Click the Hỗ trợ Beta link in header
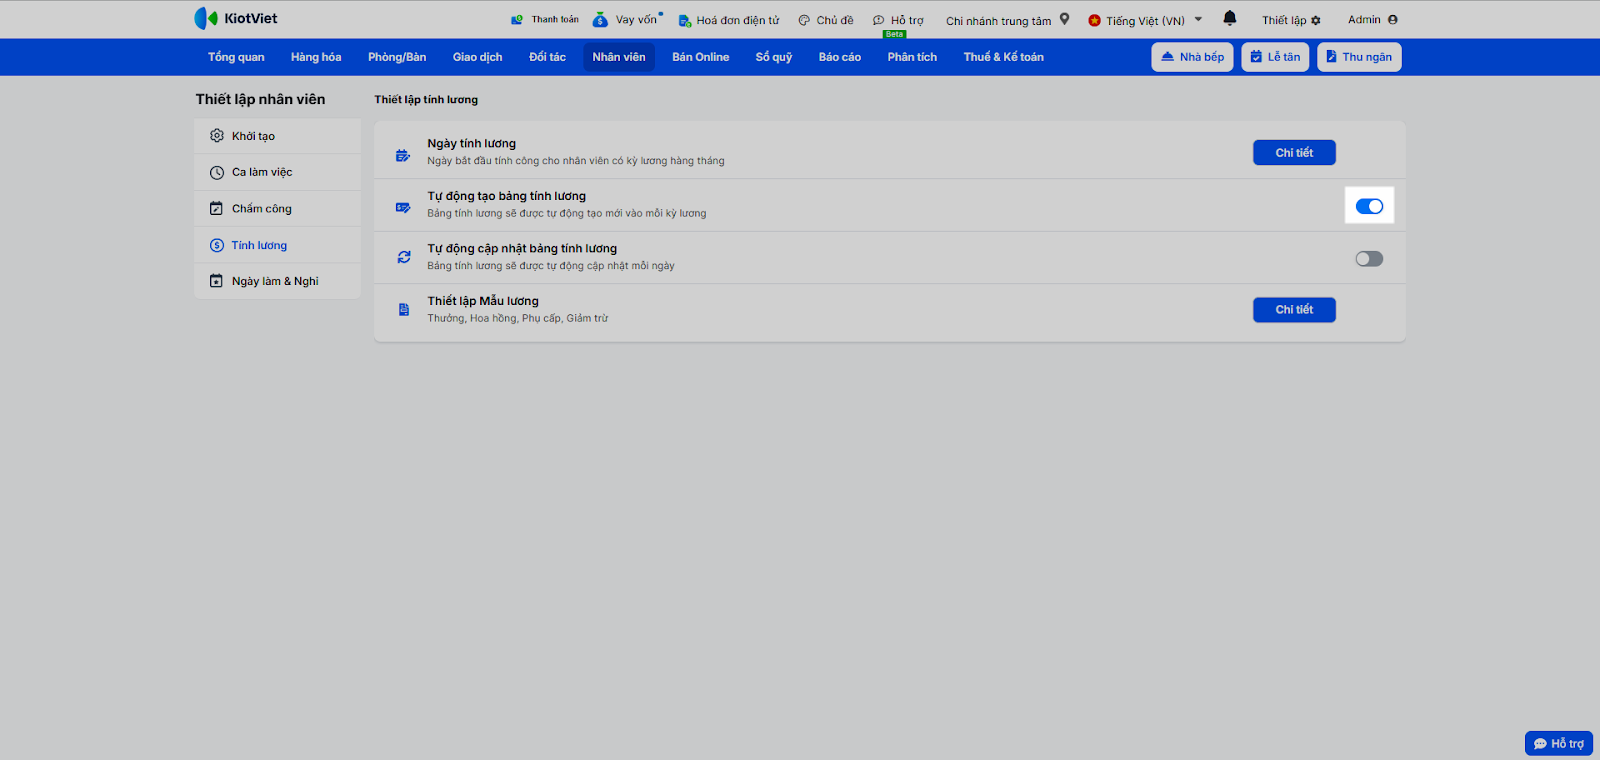Screen dimensions: 1600x760 (907, 21)
